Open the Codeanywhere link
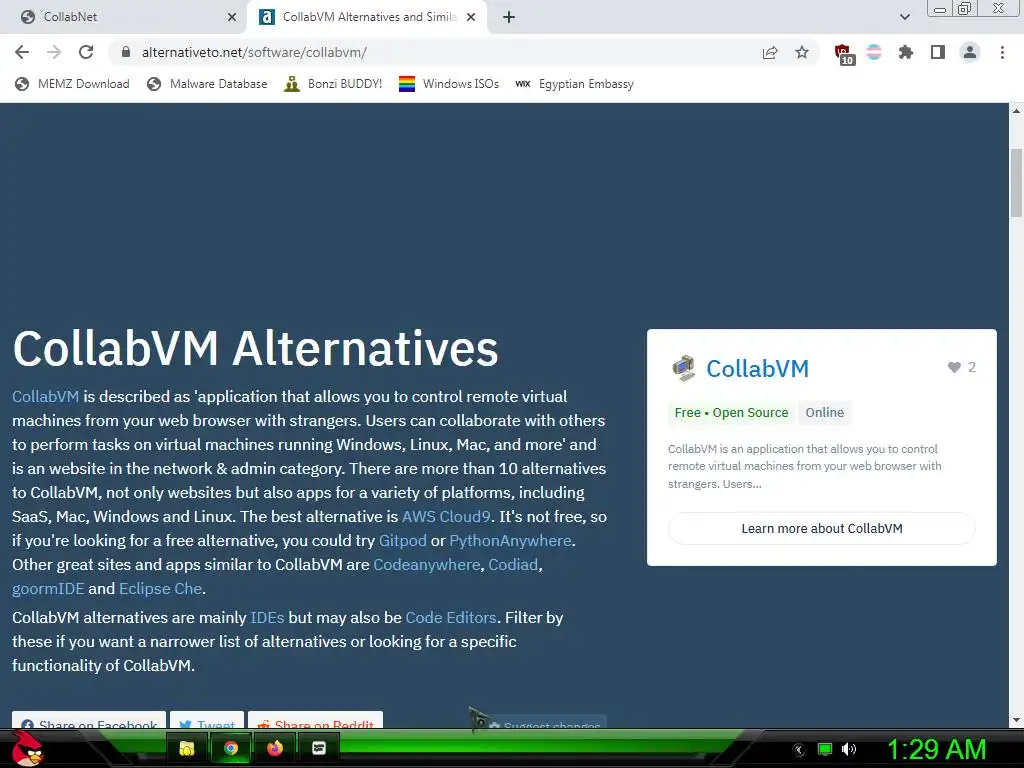1024x768 pixels. pos(426,564)
